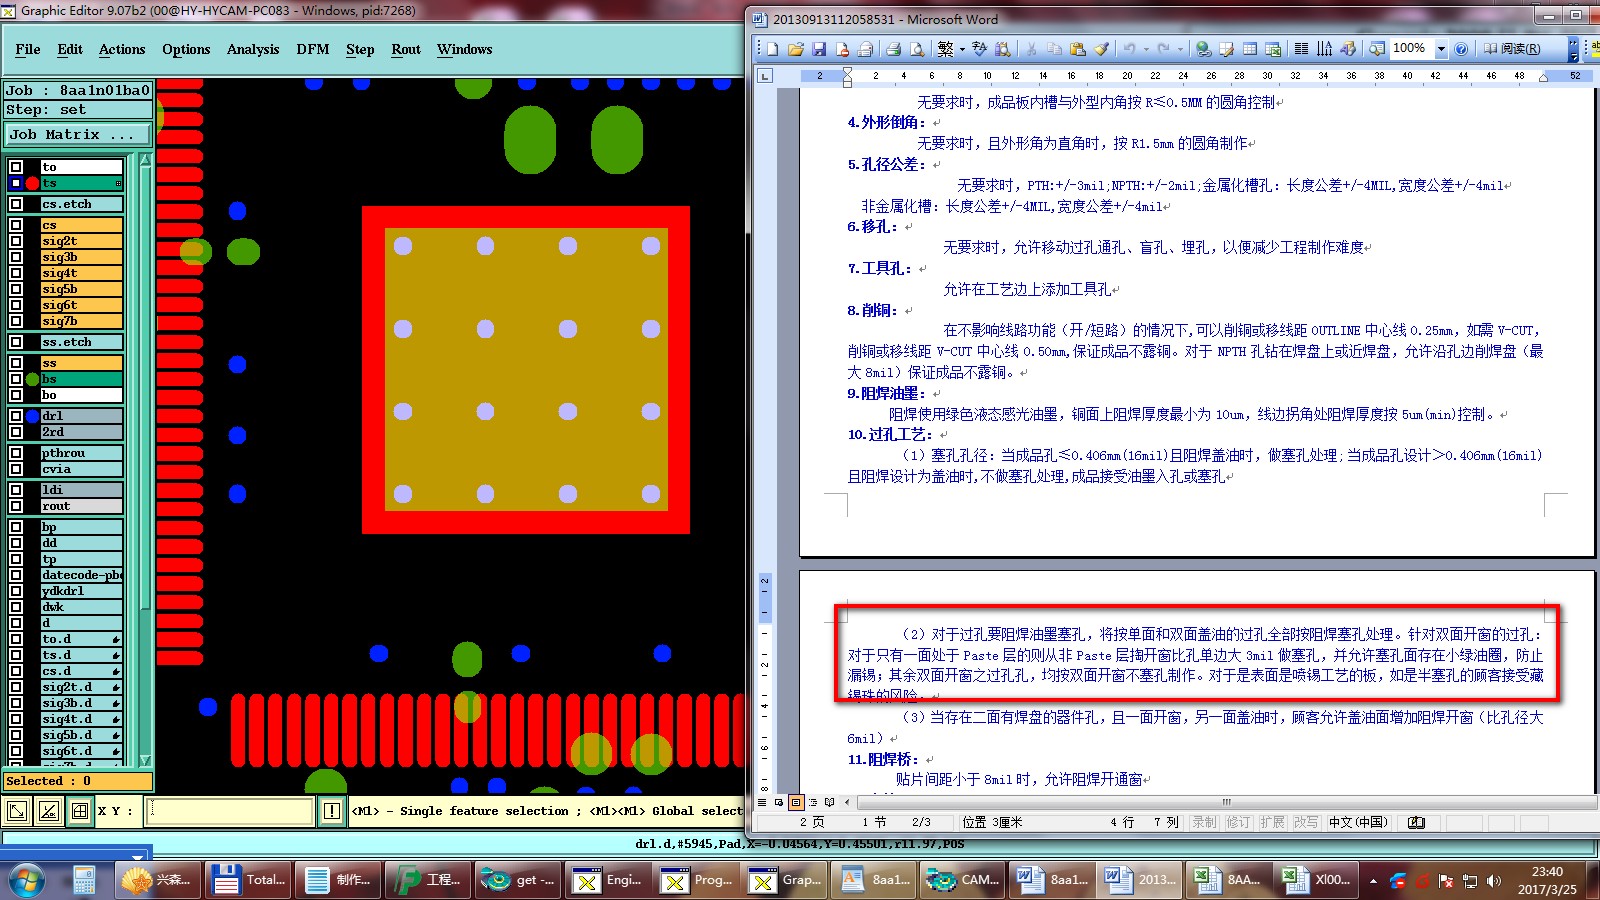Screen dimensions: 1600x900
Task: Click the red color swatch of layer ts
Action: pos(32,183)
